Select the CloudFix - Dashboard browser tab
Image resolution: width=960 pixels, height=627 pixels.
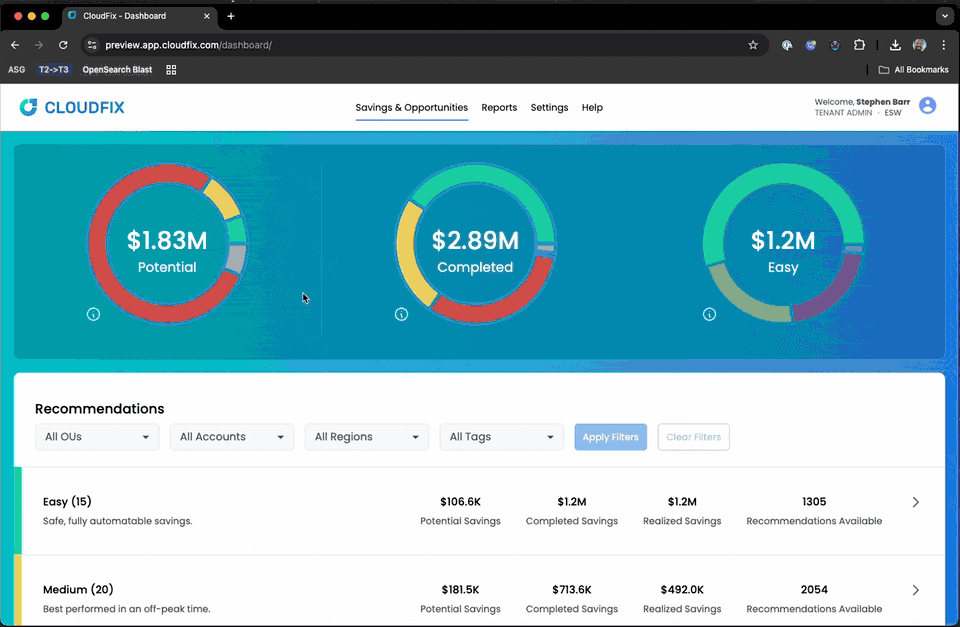tap(138, 16)
